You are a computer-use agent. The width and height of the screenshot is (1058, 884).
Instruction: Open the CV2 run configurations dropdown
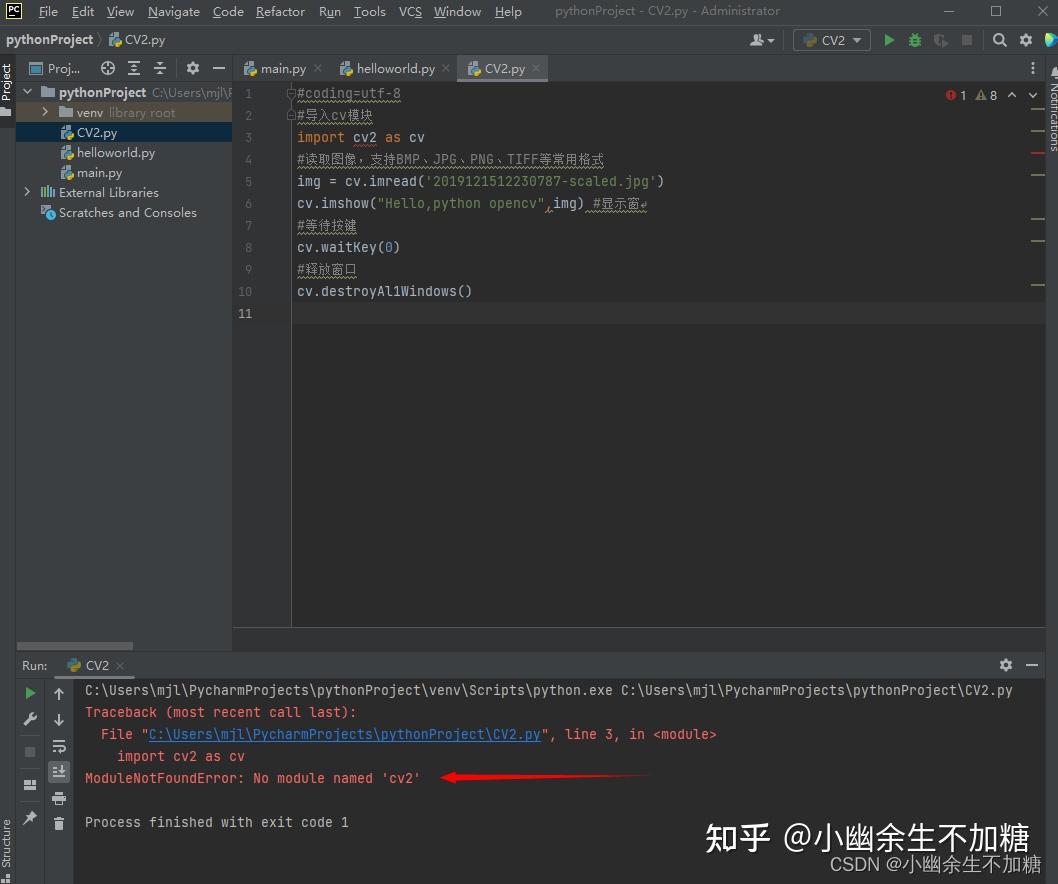pyautogui.click(x=832, y=40)
